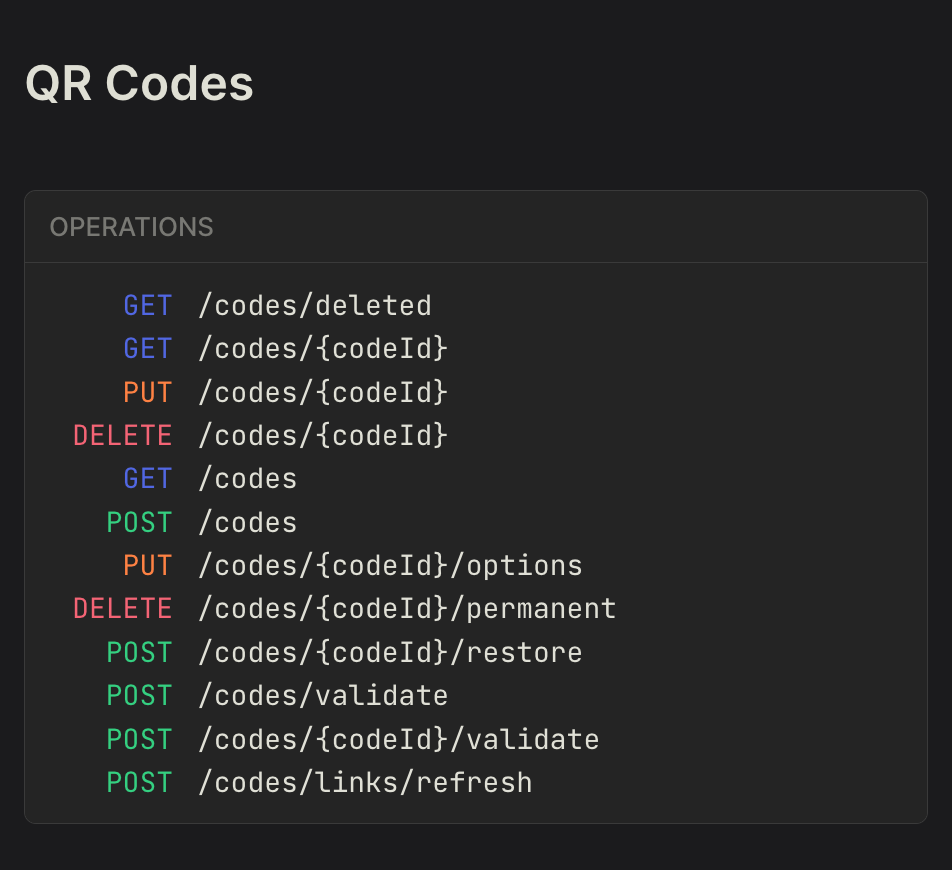Screen dimensions: 952x870
Task: Select the PUT /codes/{codeId} operation
Action: [x=322, y=392]
